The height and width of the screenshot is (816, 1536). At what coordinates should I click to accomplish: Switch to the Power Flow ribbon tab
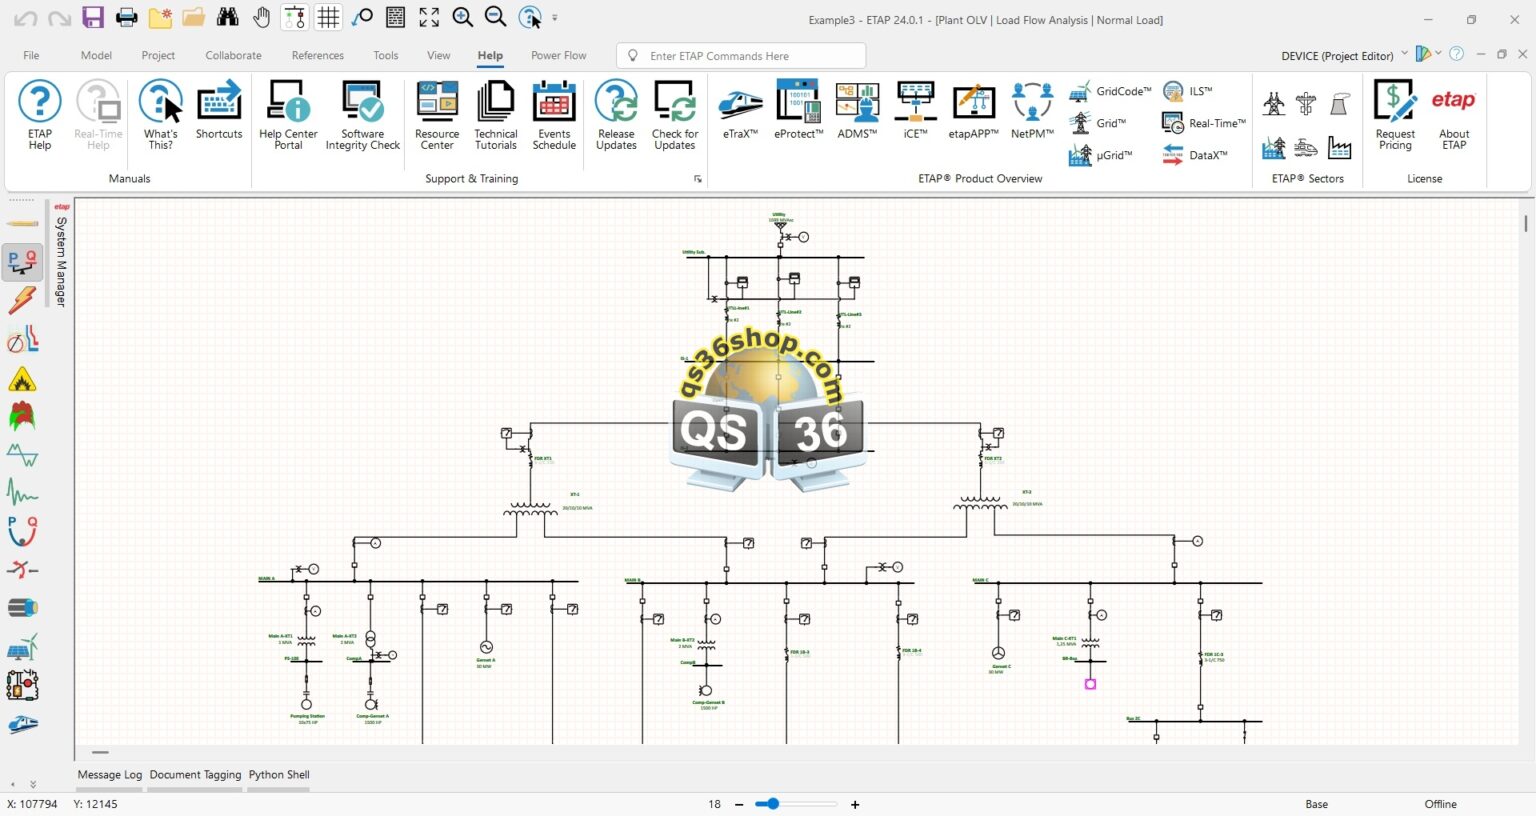point(558,55)
